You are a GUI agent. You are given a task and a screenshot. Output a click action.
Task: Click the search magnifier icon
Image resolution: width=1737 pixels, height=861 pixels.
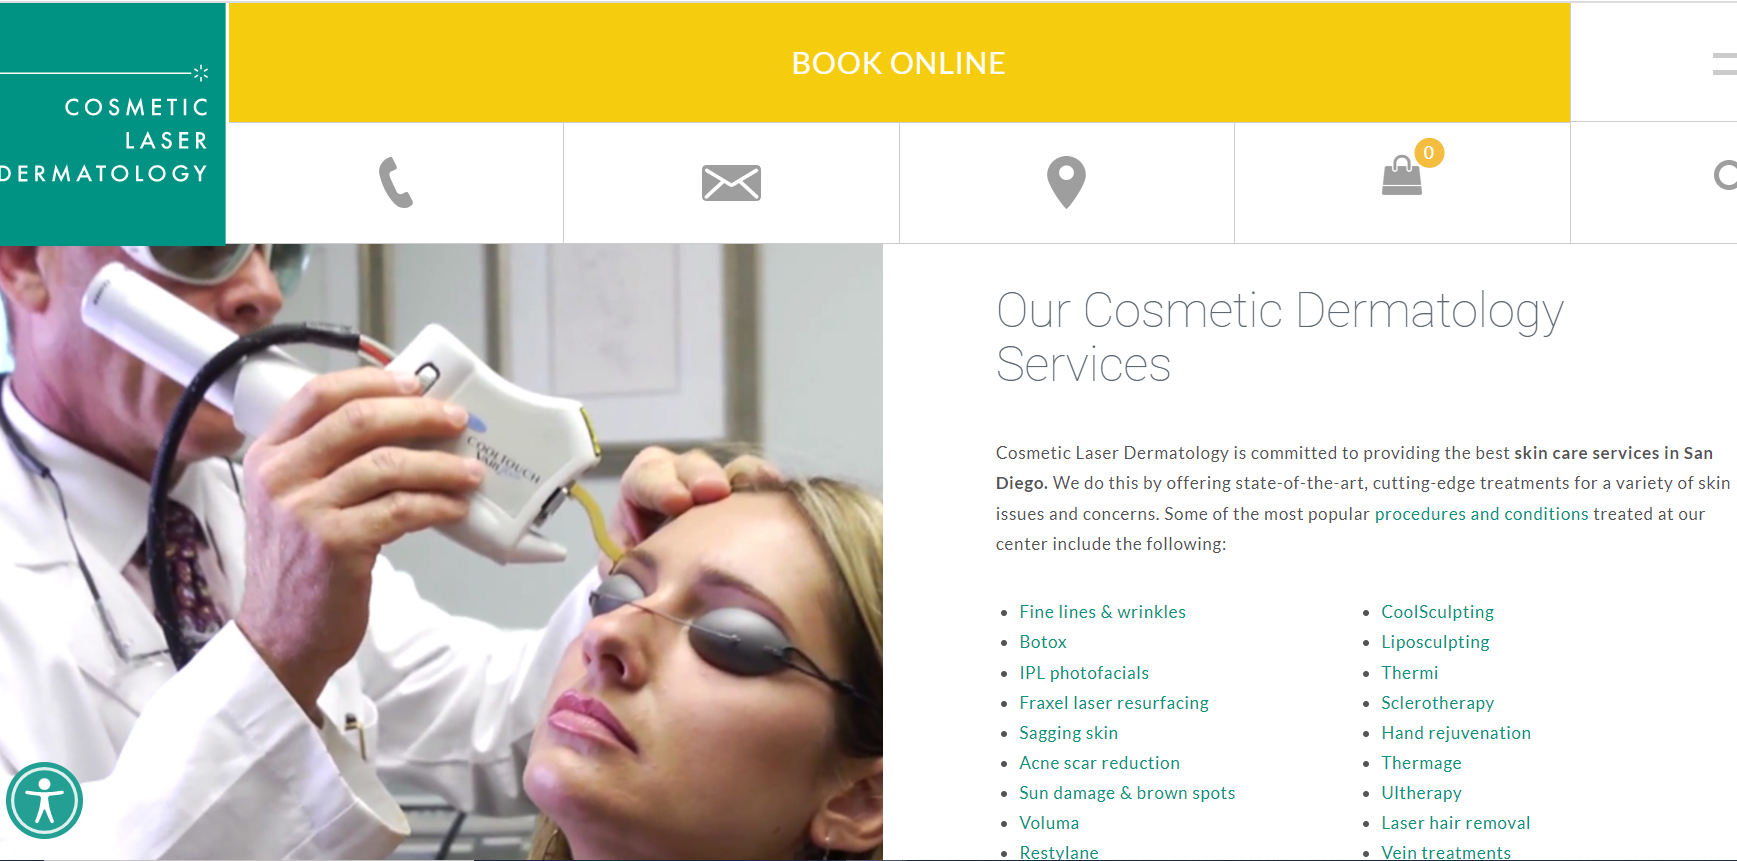[x=1726, y=176]
